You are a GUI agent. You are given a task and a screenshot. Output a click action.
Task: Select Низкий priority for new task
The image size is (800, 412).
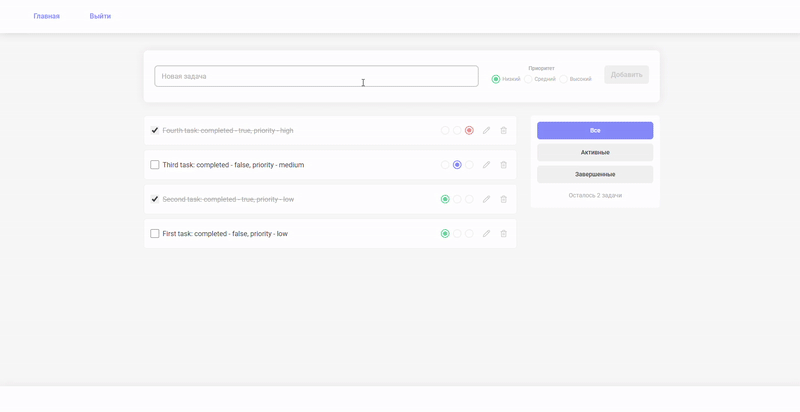[x=495, y=79]
